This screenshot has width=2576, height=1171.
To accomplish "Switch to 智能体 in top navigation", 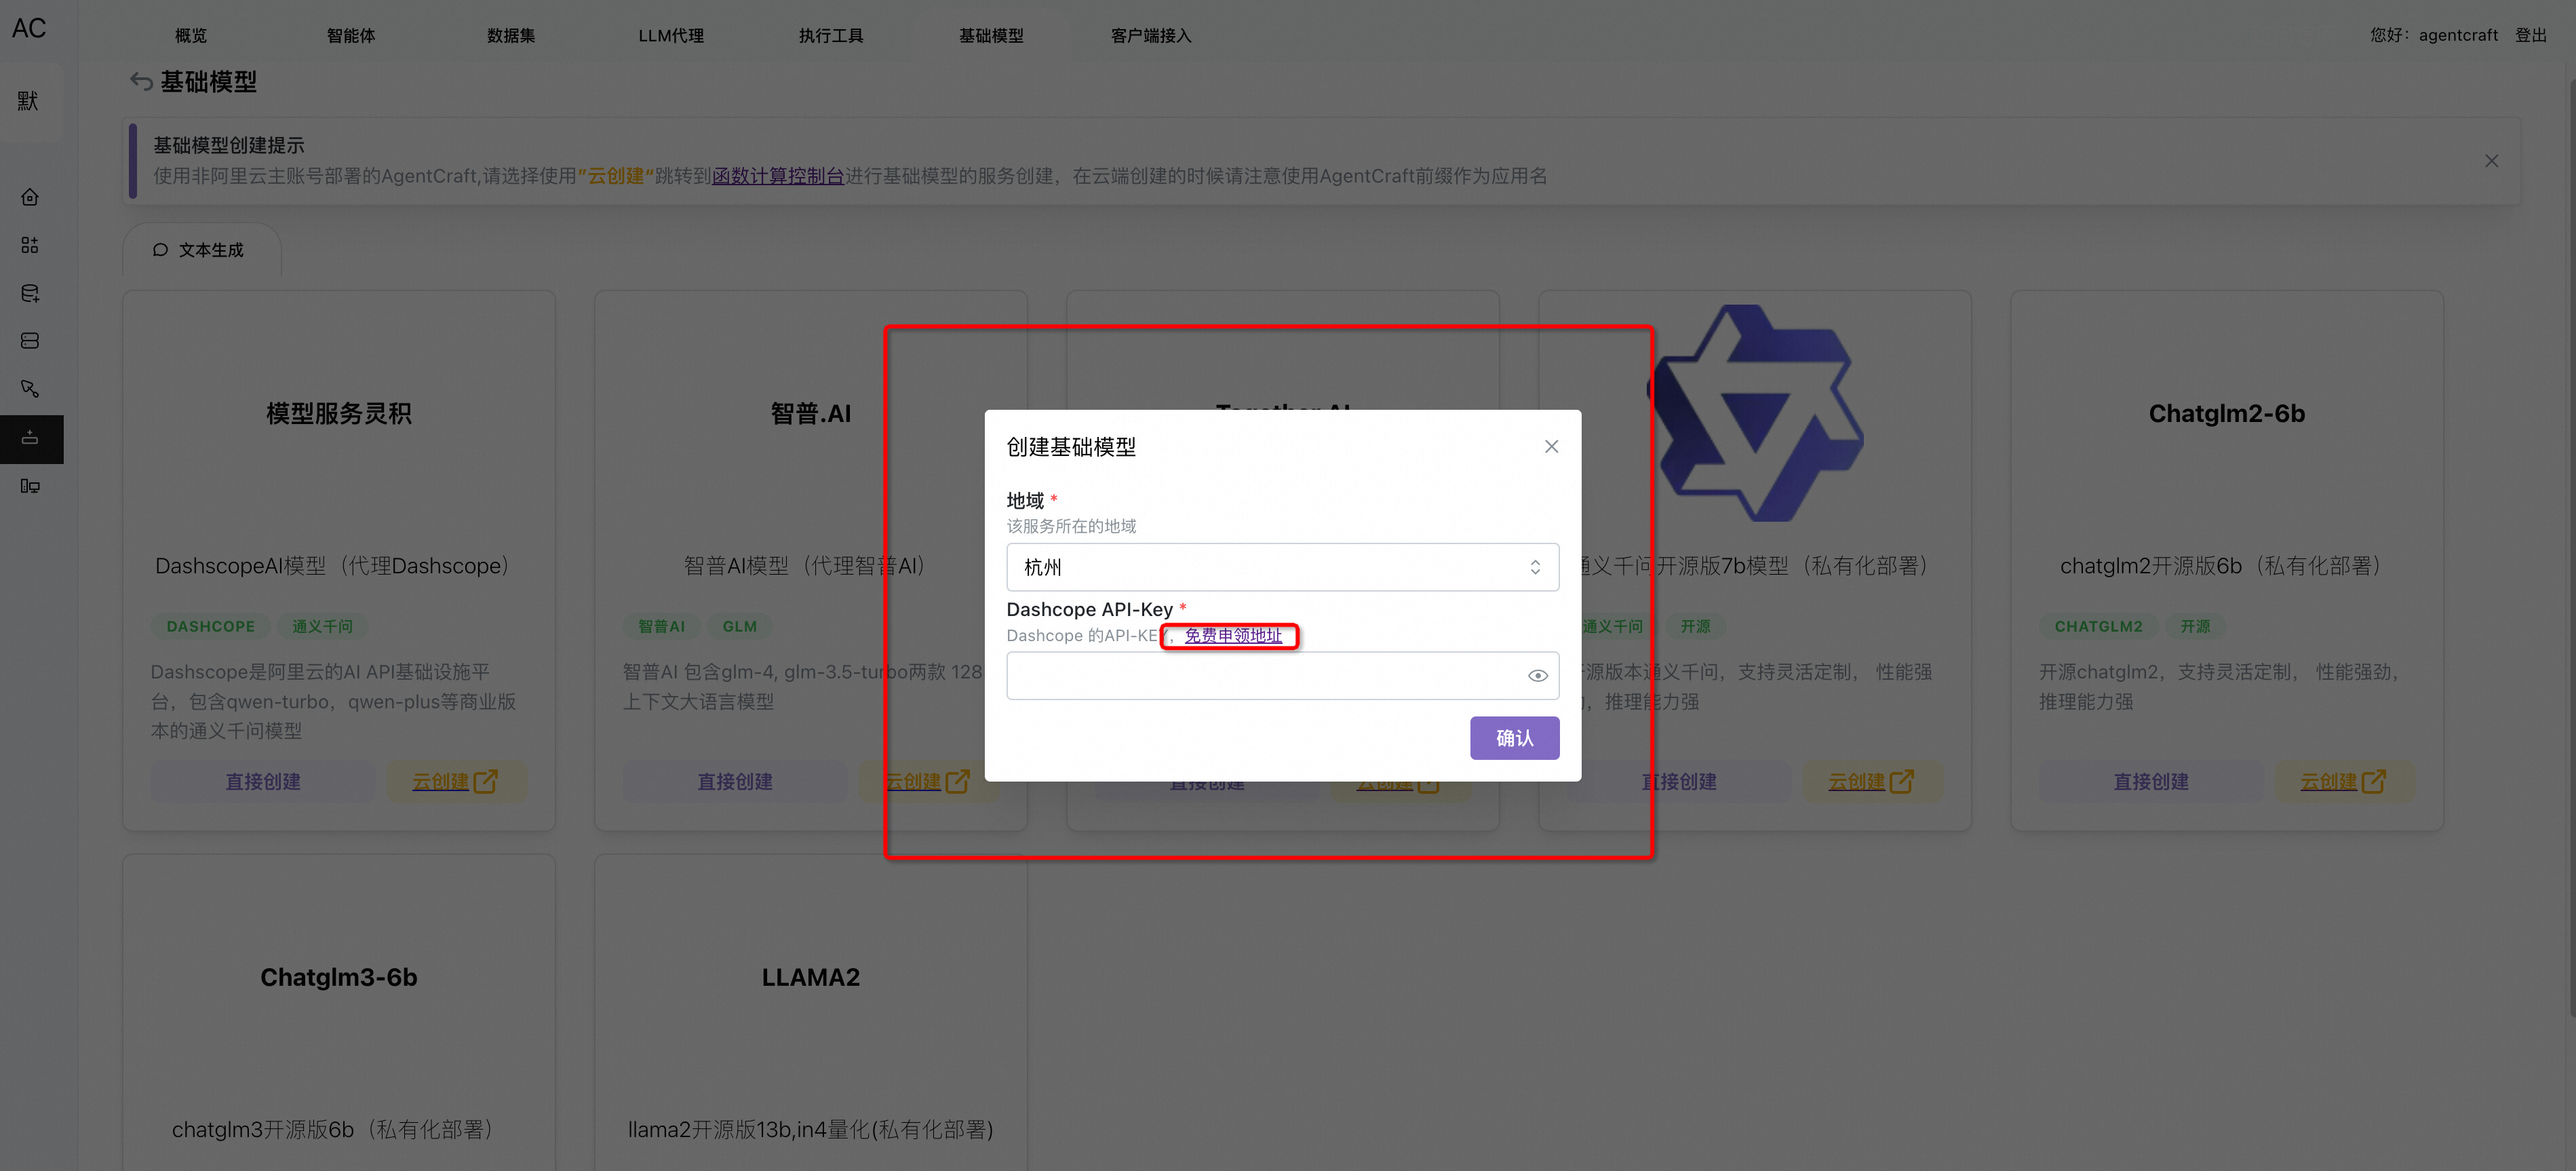I will coord(351,36).
